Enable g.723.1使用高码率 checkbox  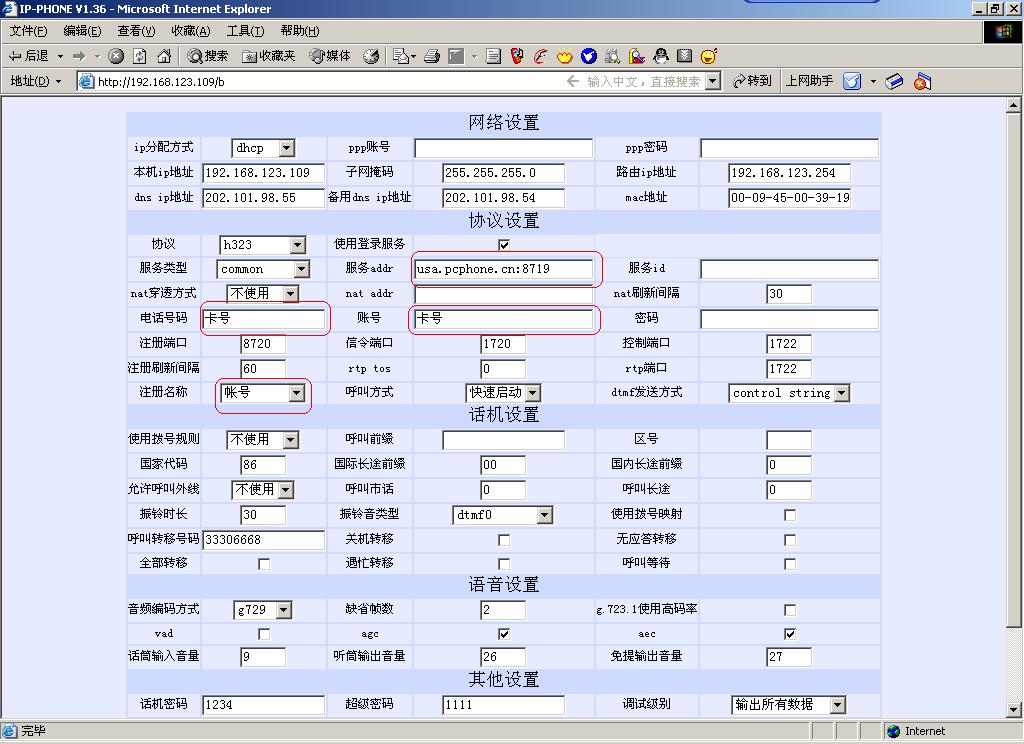tap(790, 609)
